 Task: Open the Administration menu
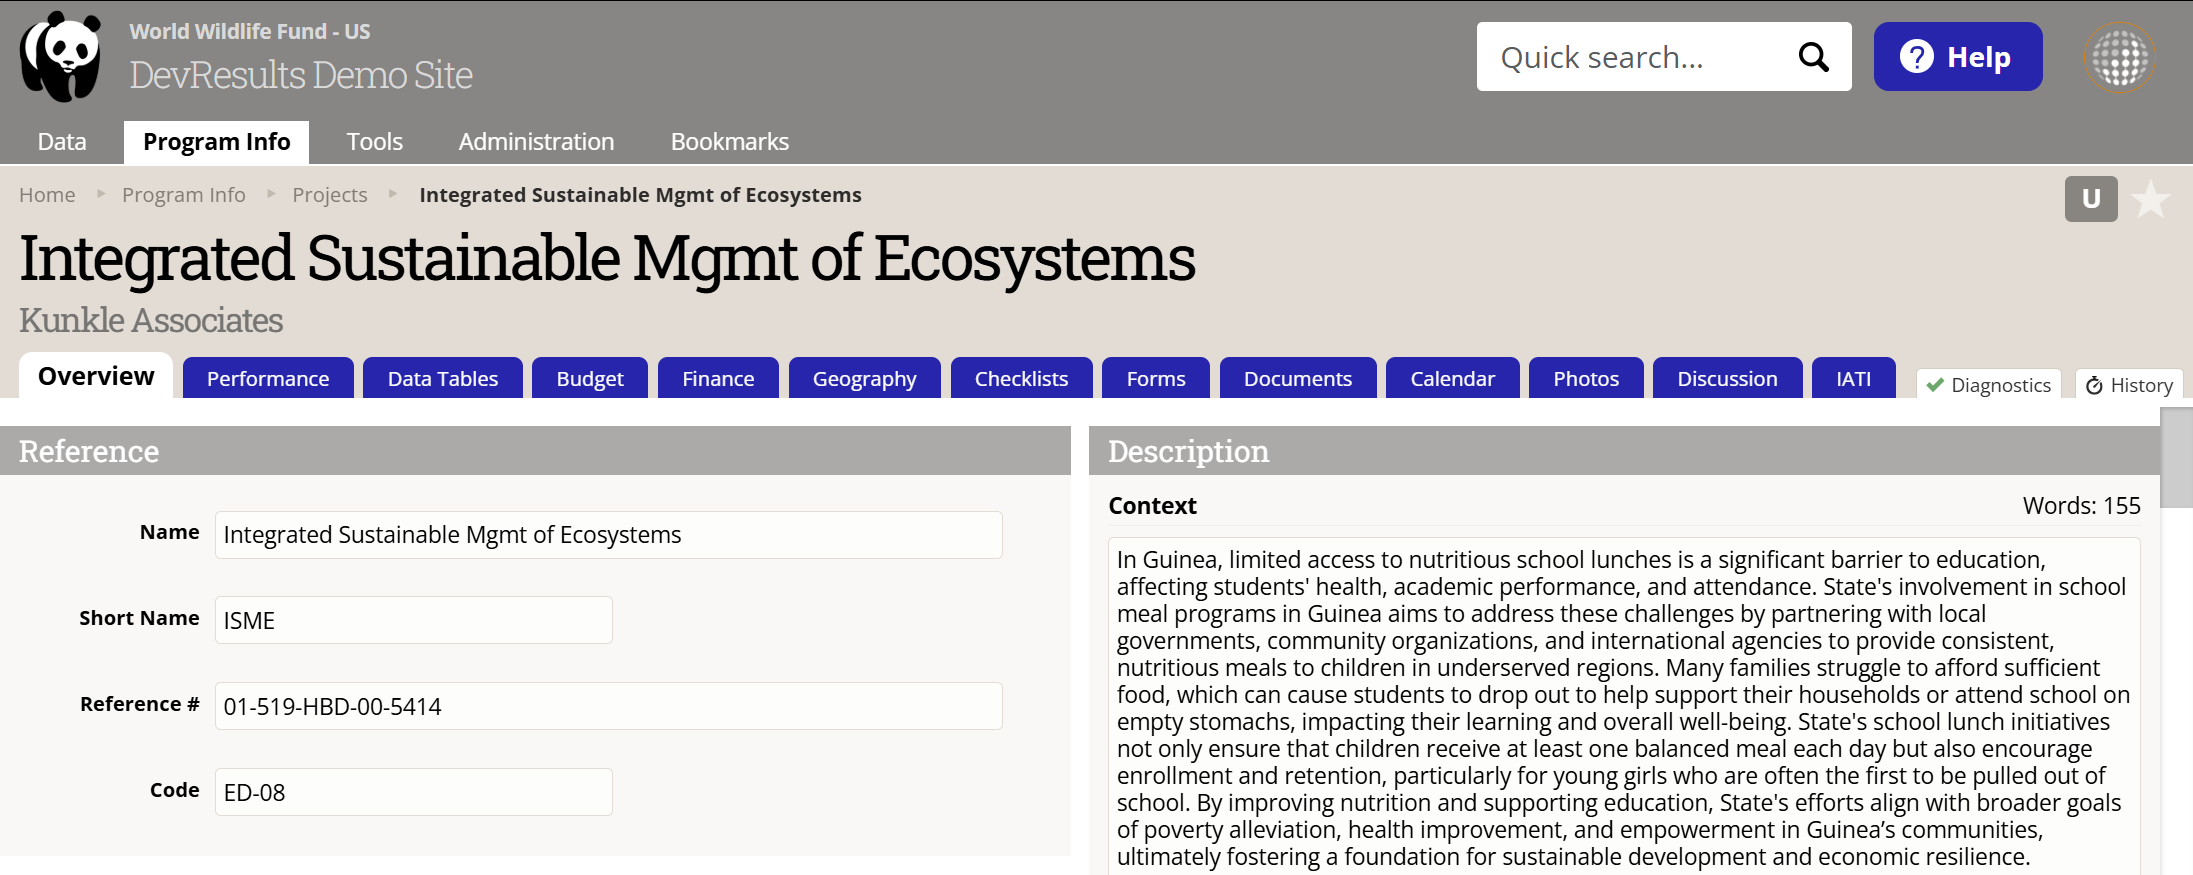536,142
